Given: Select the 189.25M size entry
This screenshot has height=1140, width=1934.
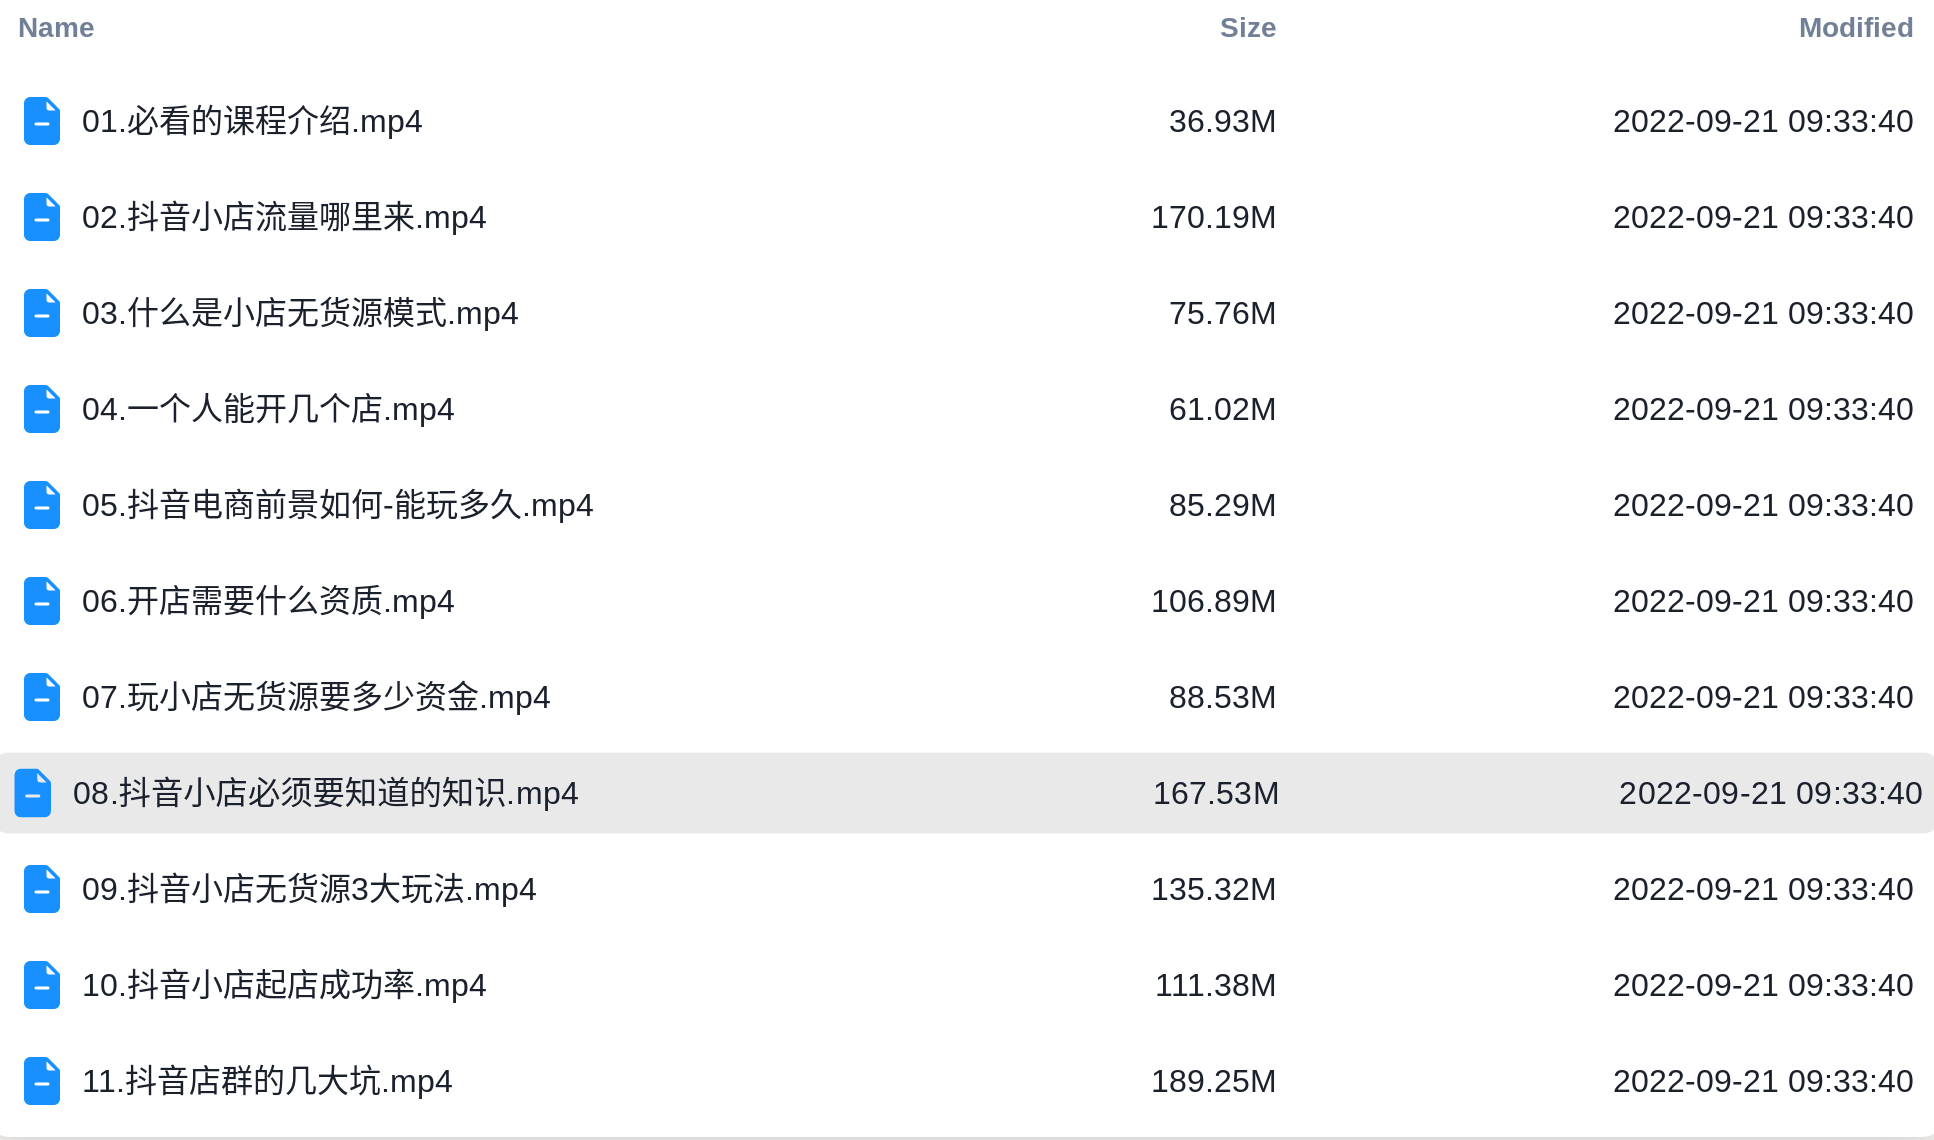Looking at the screenshot, I should click(x=1213, y=1081).
